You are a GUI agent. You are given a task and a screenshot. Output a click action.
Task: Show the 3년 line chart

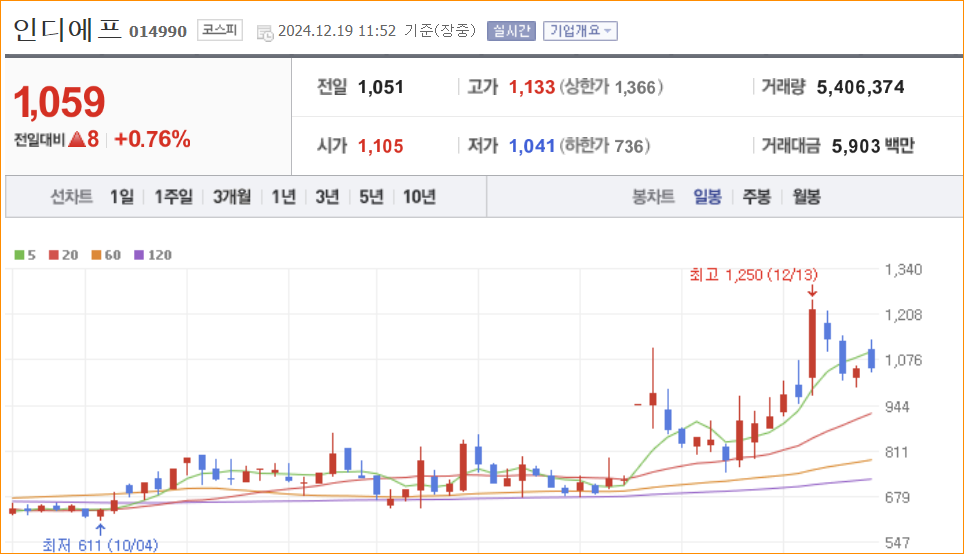coord(327,197)
